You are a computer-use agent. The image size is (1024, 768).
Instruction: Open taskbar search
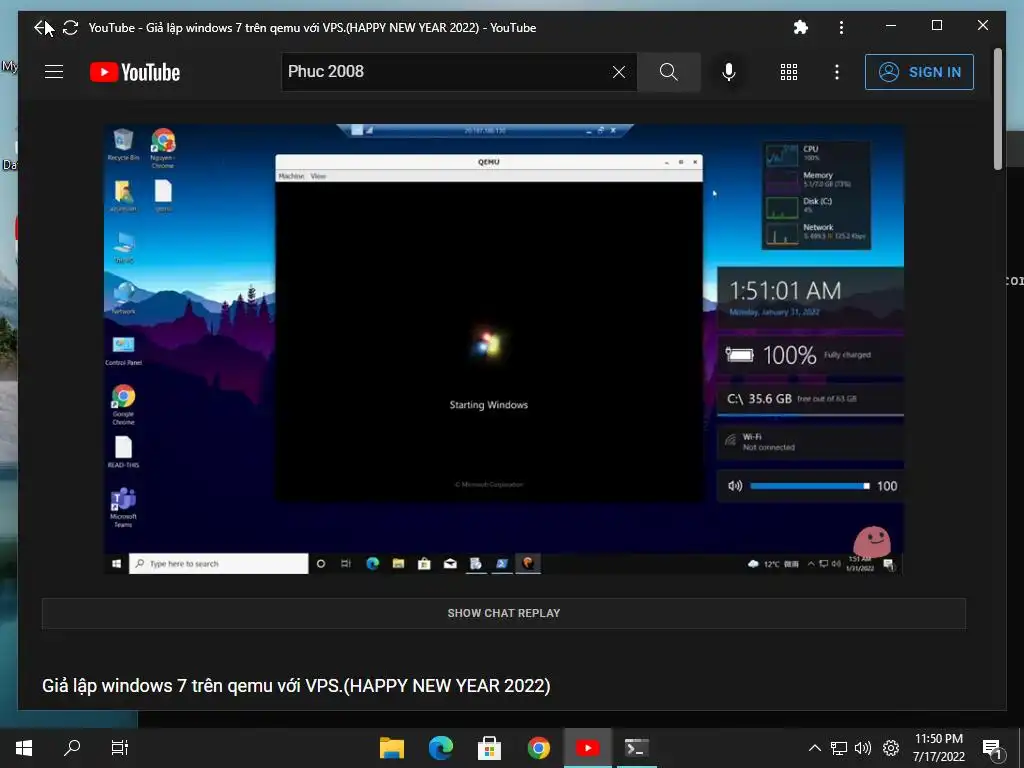[x=72, y=748]
